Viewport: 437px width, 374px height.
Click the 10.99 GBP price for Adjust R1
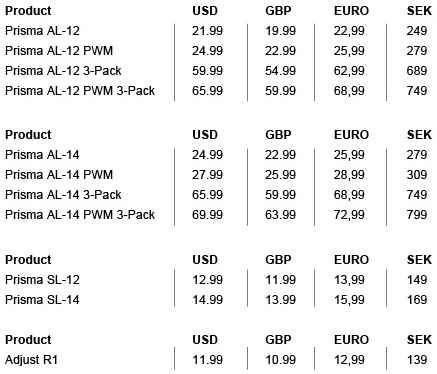(280, 360)
